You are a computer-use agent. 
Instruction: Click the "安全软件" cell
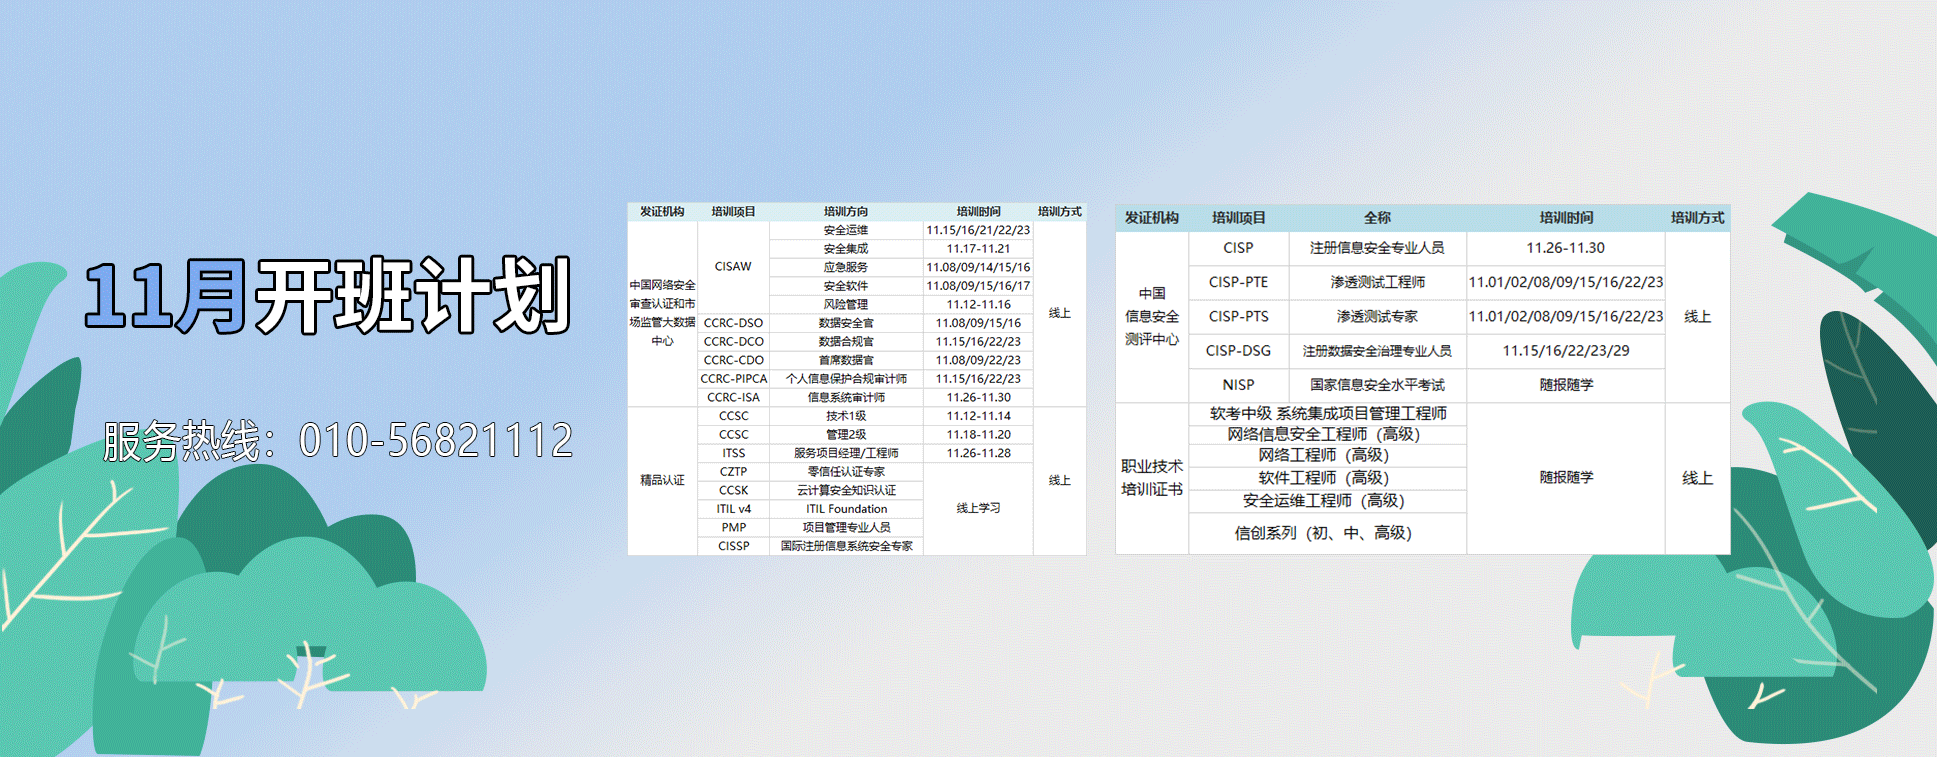click(846, 286)
